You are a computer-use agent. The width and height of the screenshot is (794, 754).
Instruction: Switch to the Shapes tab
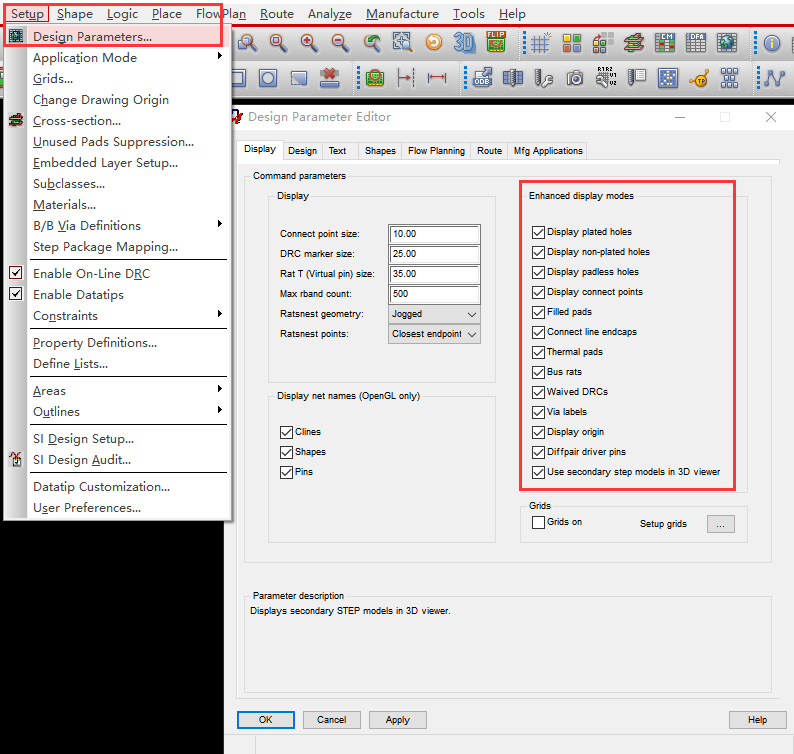pyautogui.click(x=380, y=151)
